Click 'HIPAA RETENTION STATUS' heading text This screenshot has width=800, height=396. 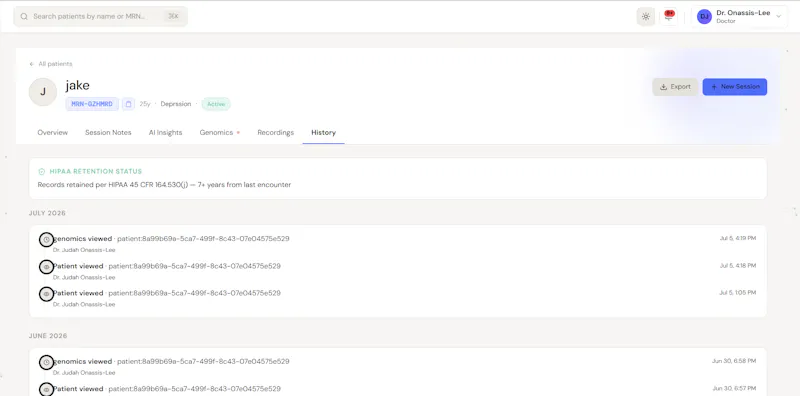[96, 172]
